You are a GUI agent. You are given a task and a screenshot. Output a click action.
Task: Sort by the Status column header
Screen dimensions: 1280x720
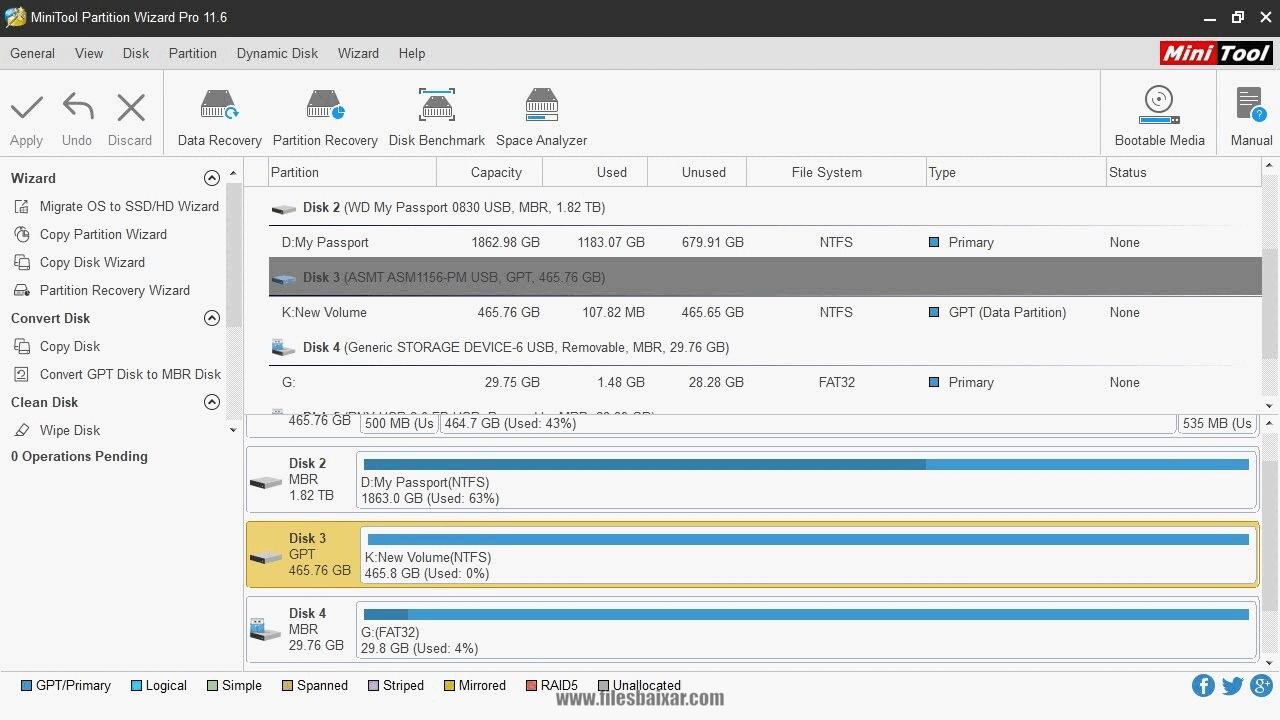[x=1184, y=172]
